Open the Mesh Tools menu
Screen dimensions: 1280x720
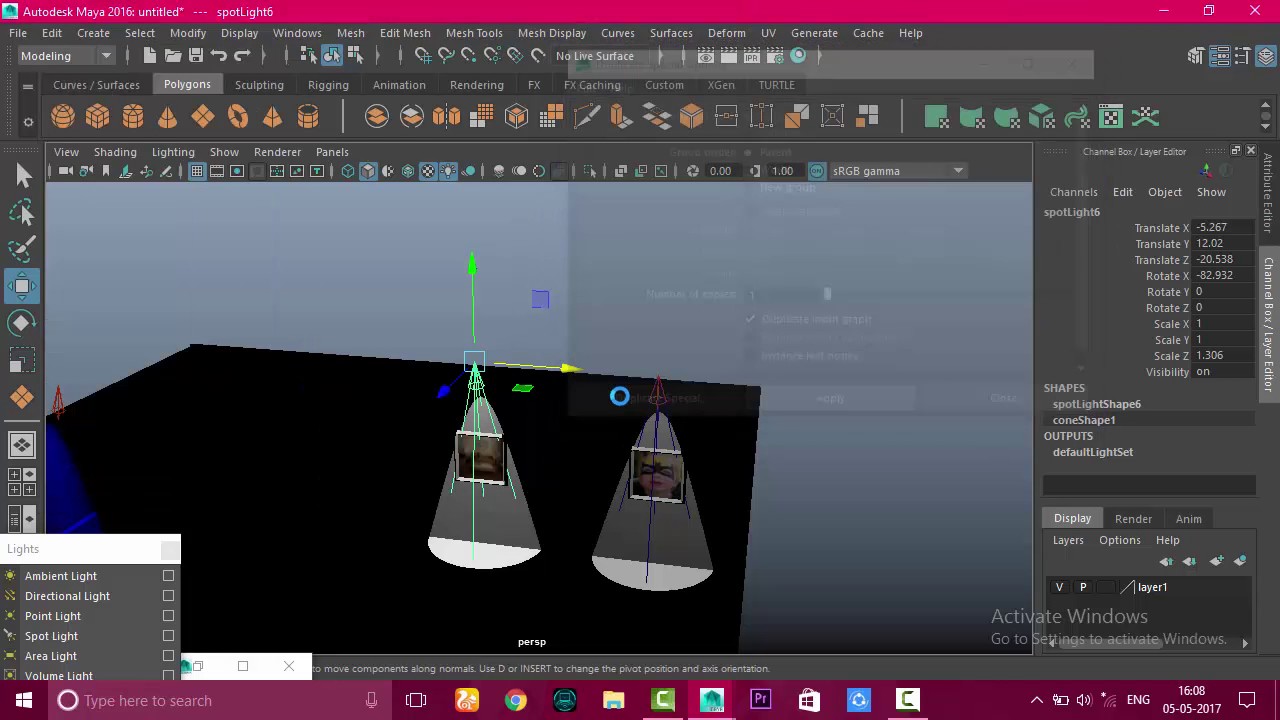click(x=474, y=33)
